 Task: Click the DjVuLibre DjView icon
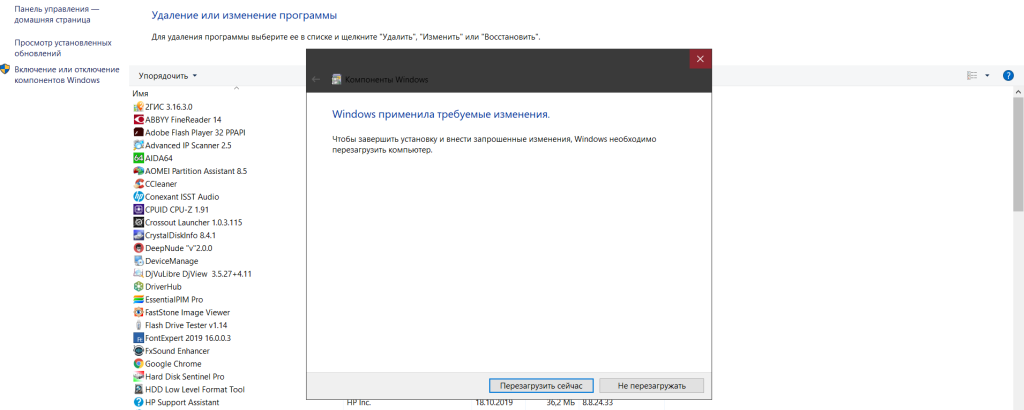[x=138, y=274]
